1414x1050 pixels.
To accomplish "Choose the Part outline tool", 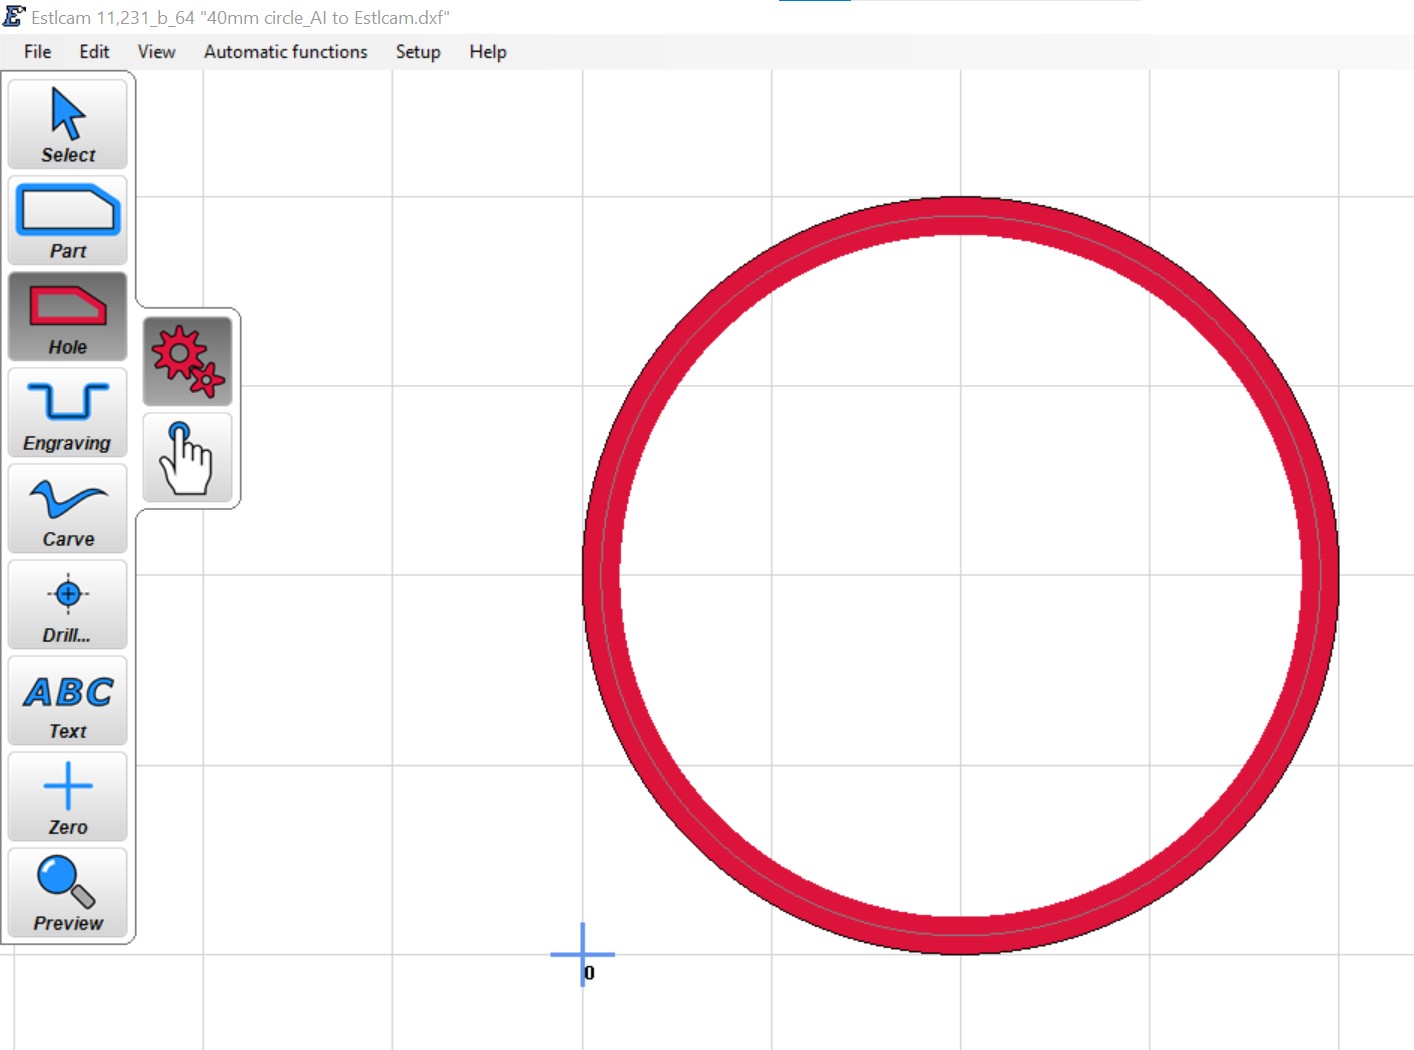I will click(68, 220).
